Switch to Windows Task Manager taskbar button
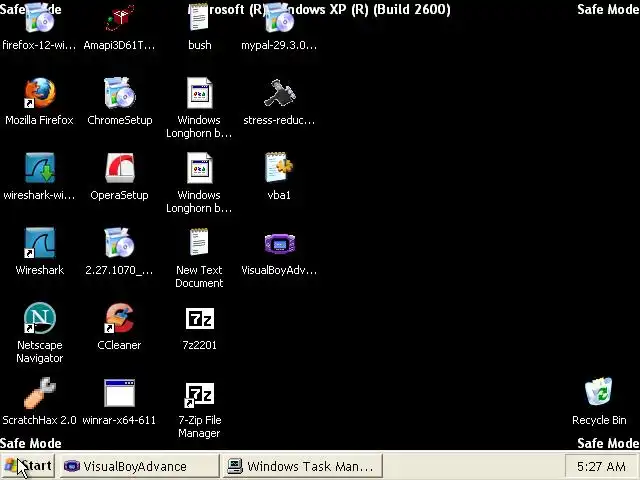This screenshot has width=640, height=480. coord(302,466)
